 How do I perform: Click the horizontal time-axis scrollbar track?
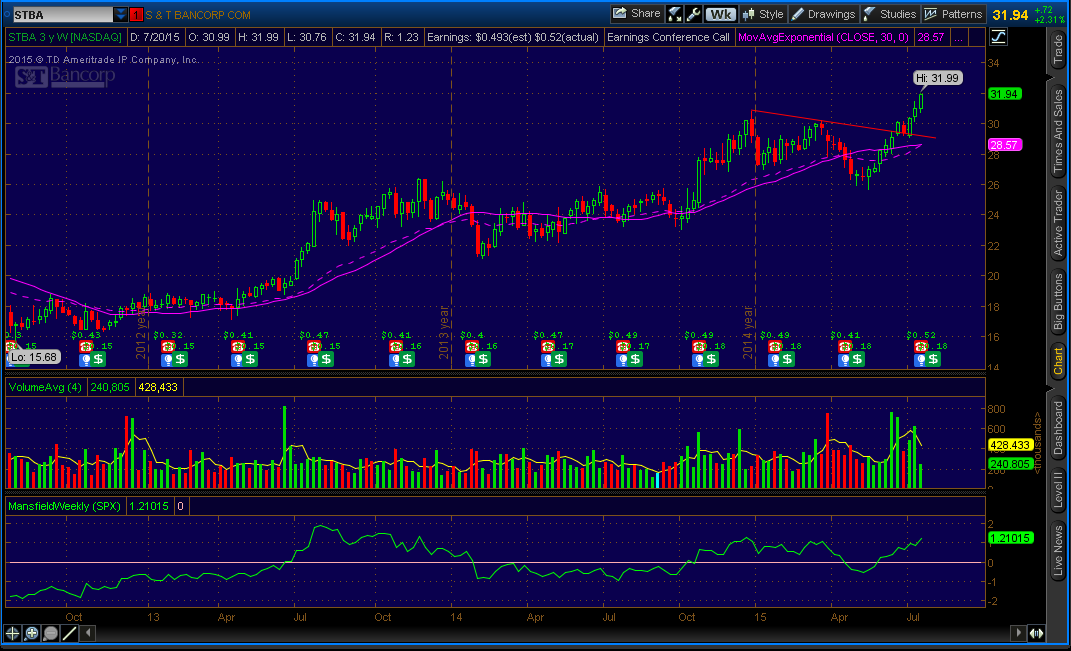(x=550, y=633)
